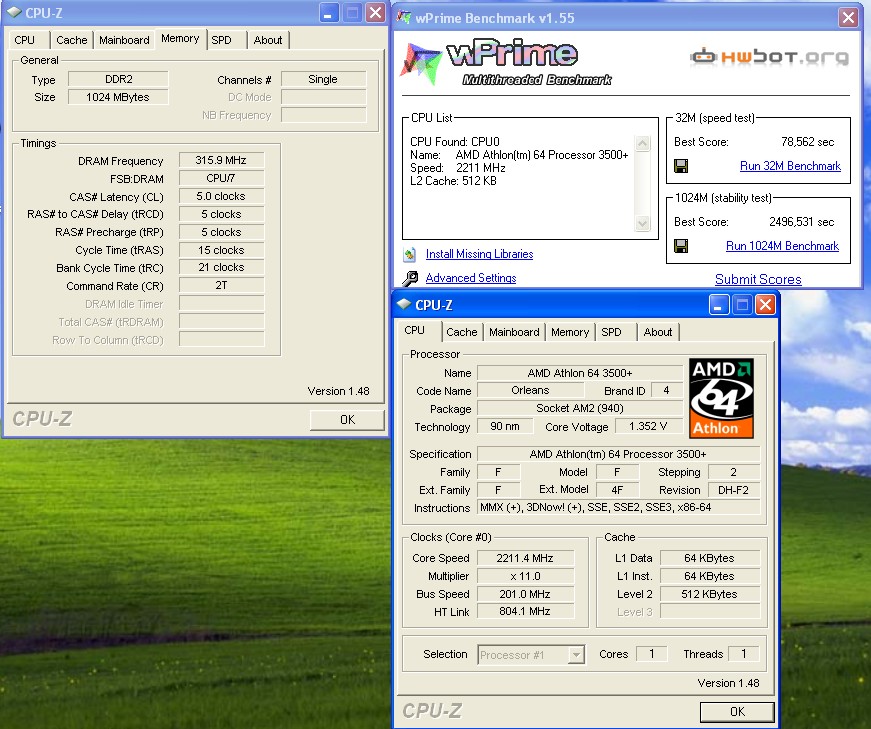The width and height of the screenshot is (871, 729).
Task: Click the Cycle Time (tRAS) 15 clocks field
Action: click(221, 250)
